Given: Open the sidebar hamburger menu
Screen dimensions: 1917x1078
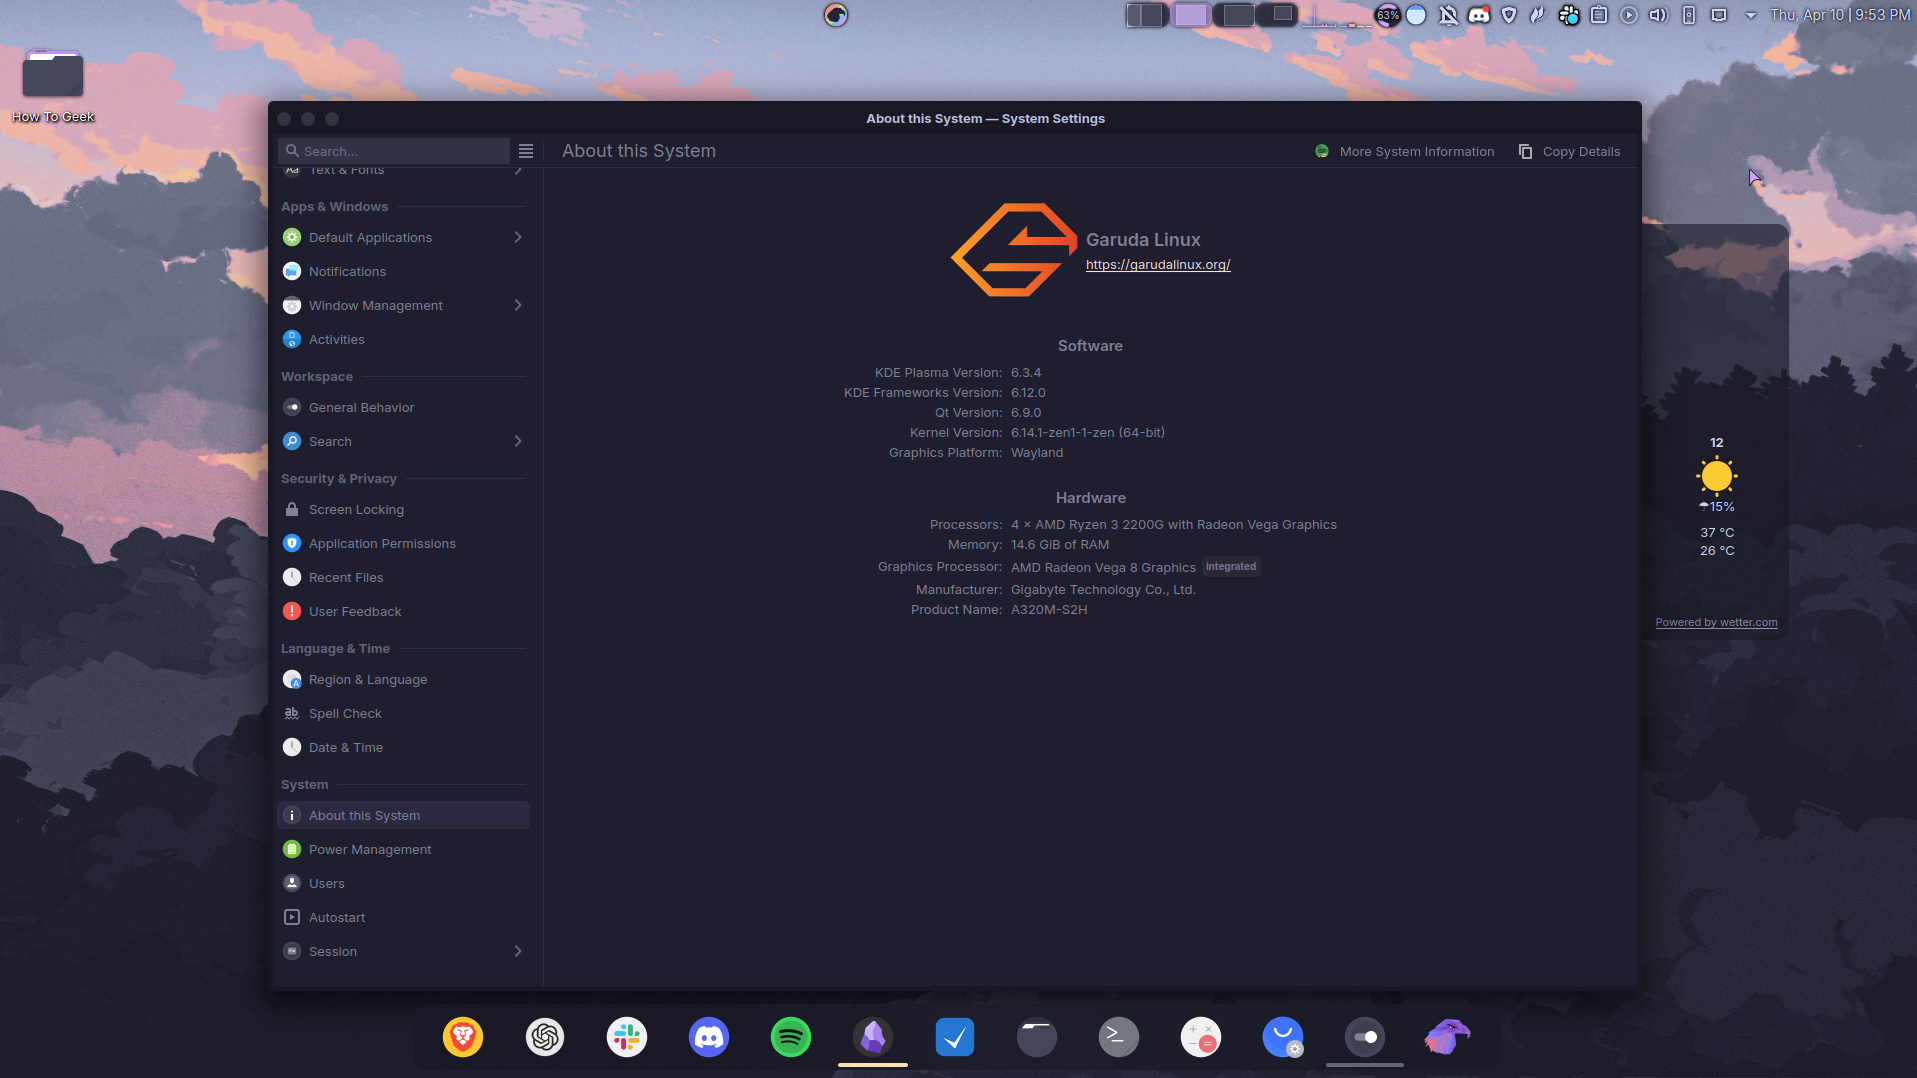Looking at the screenshot, I should tap(526, 151).
